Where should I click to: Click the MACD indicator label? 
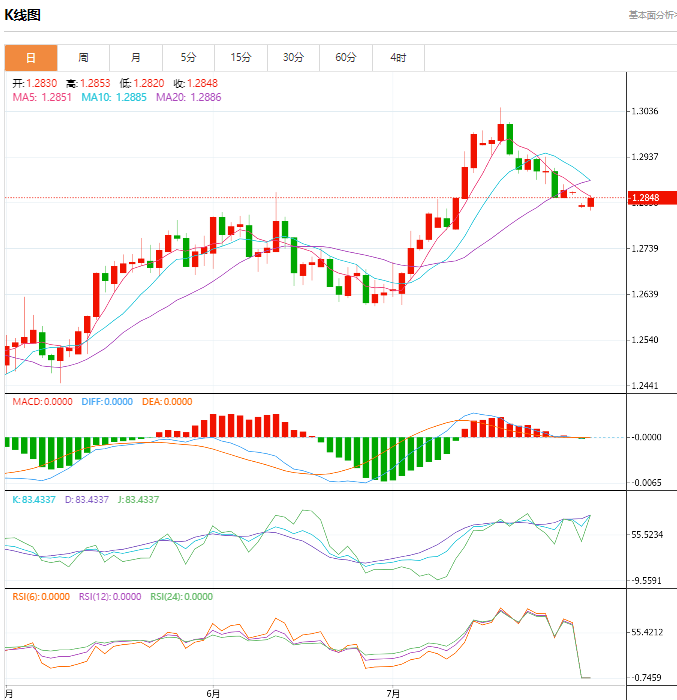[40, 402]
